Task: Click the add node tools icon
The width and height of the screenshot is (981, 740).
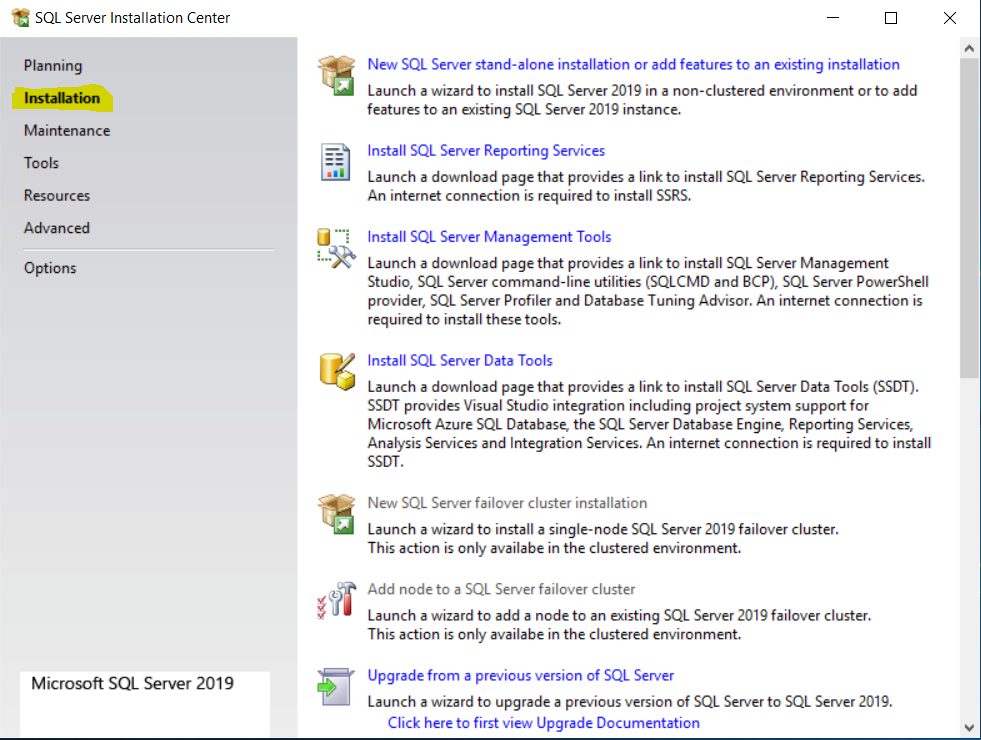Action: (336, 600)
